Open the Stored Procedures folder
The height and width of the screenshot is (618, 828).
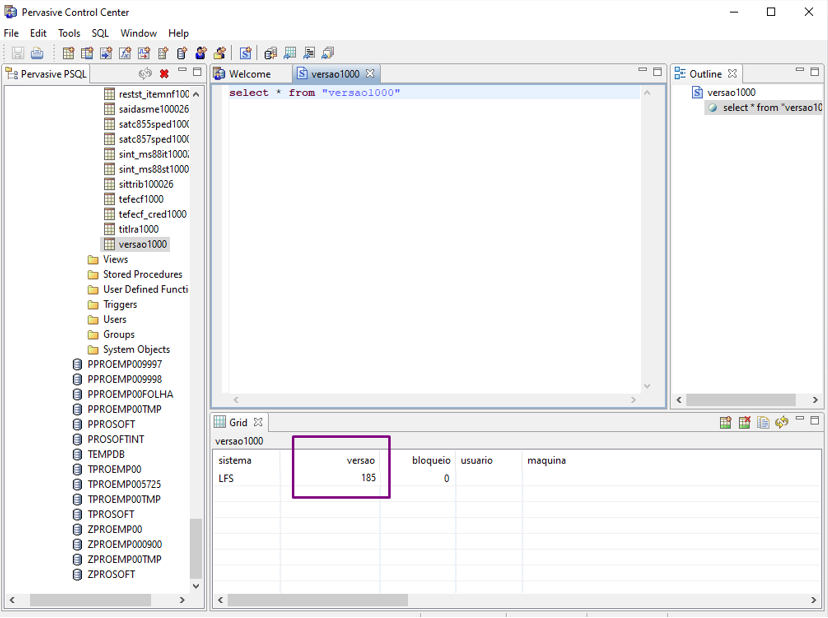point(136,274)
